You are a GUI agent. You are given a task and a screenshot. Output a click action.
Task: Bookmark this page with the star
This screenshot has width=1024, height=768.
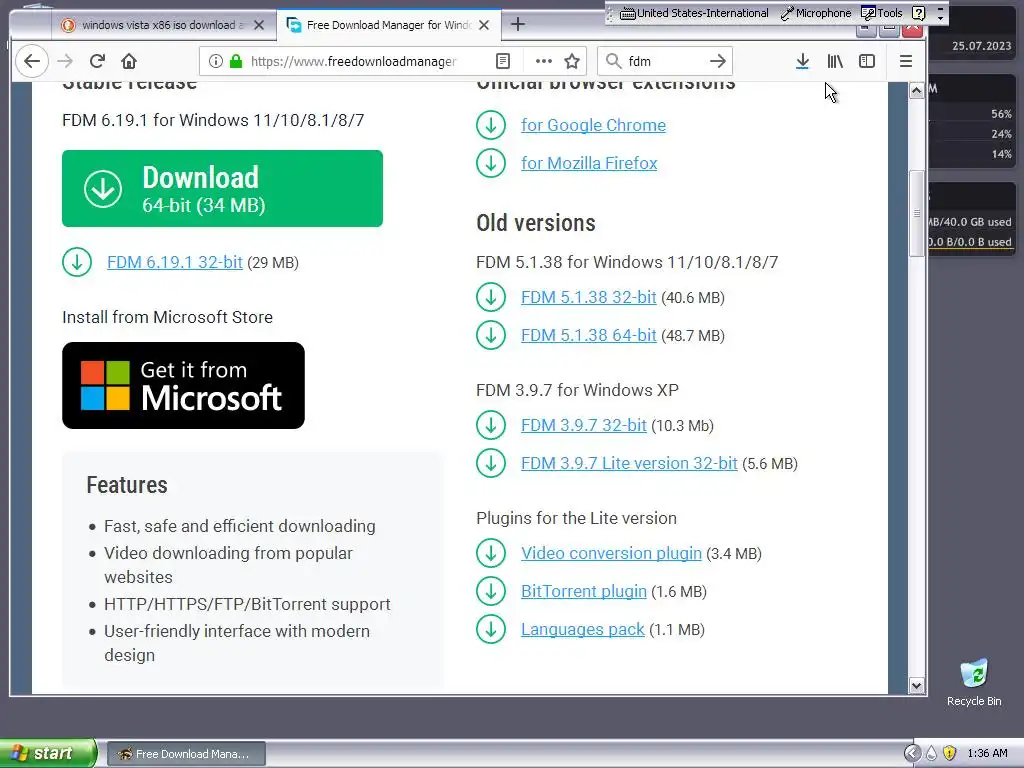[x=572, y=61]
